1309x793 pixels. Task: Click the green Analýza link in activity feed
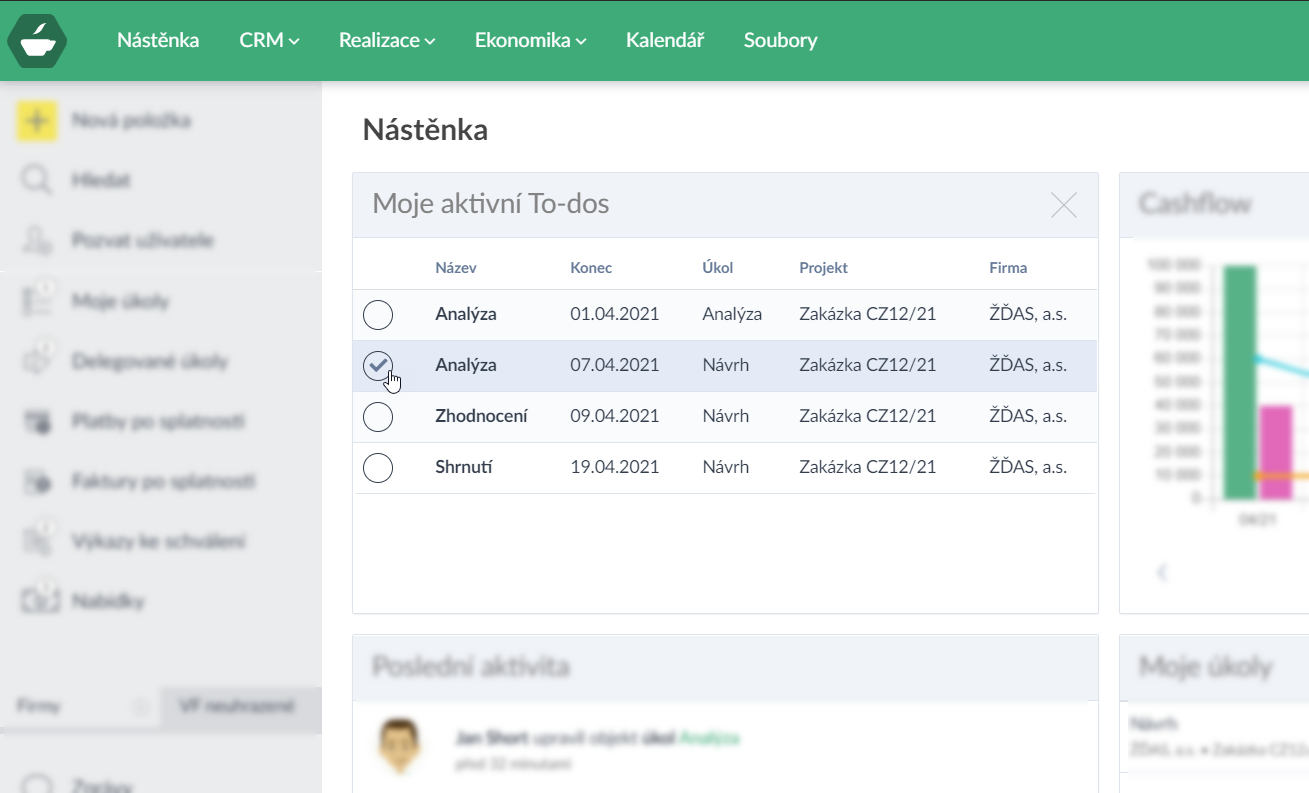(x=709, y=738)
